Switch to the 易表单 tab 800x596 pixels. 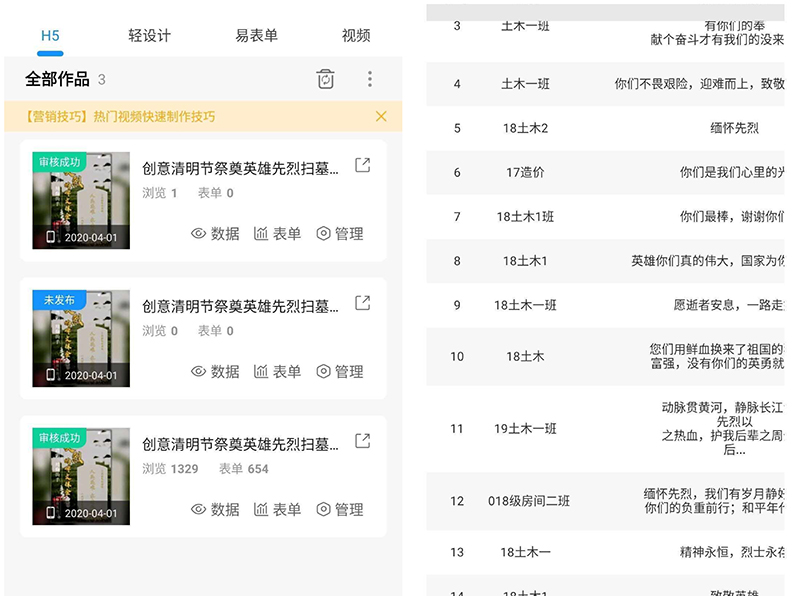(256, 35)
